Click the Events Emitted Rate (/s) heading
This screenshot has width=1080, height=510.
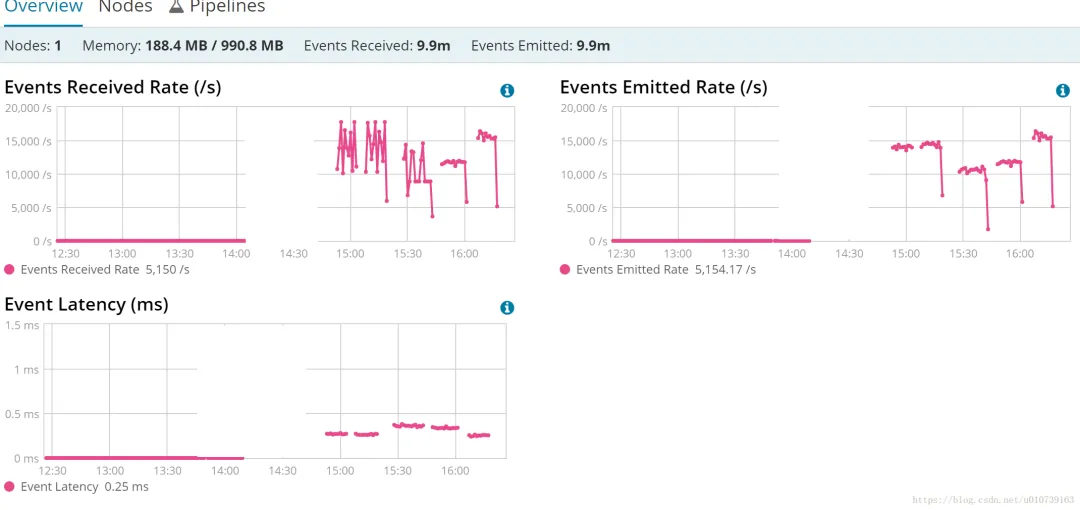pos(663,88)
